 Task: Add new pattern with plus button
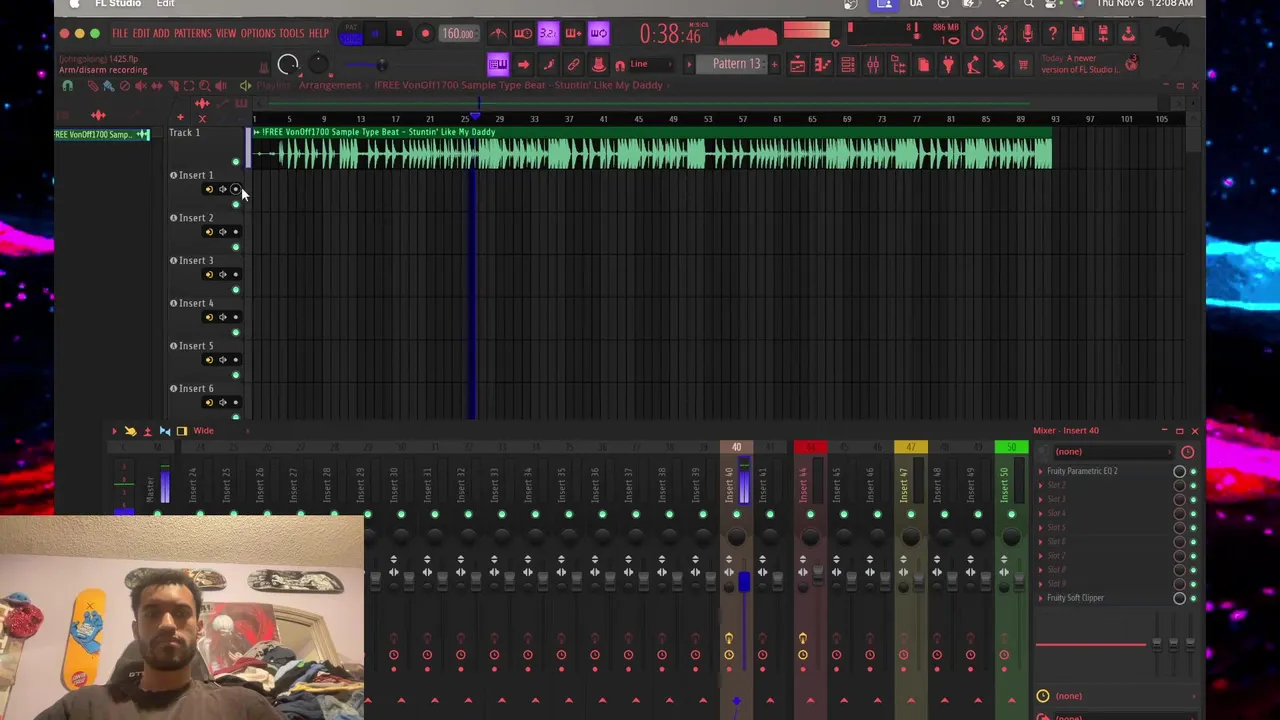click(774, 65)
